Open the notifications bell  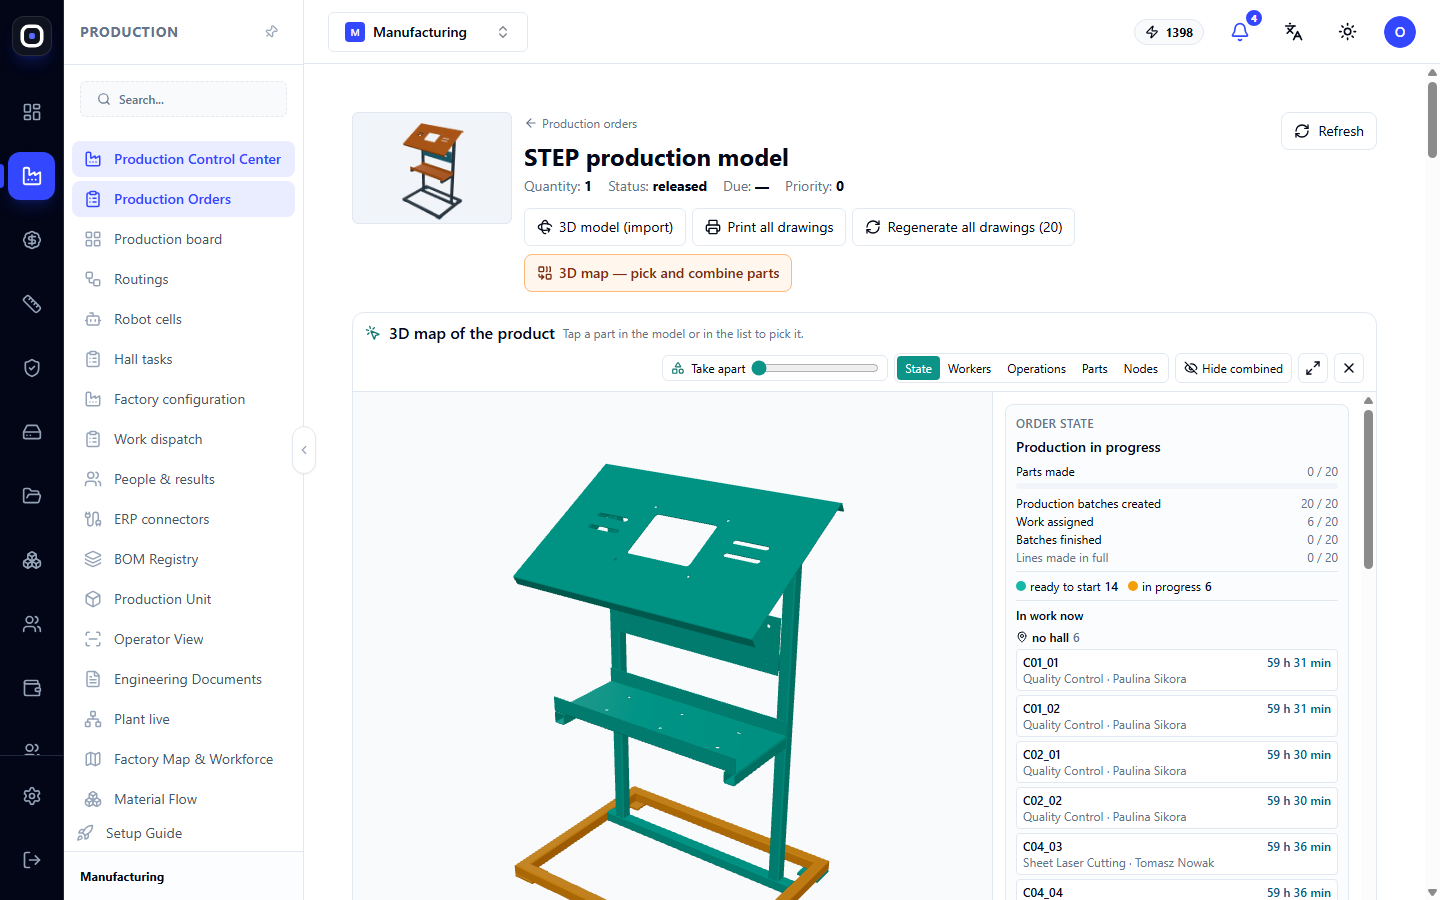click(1240, 32)
